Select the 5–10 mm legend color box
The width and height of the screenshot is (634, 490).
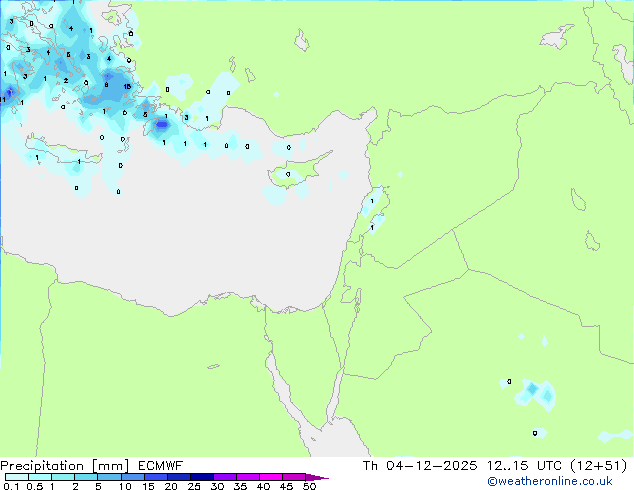[109, 477]
